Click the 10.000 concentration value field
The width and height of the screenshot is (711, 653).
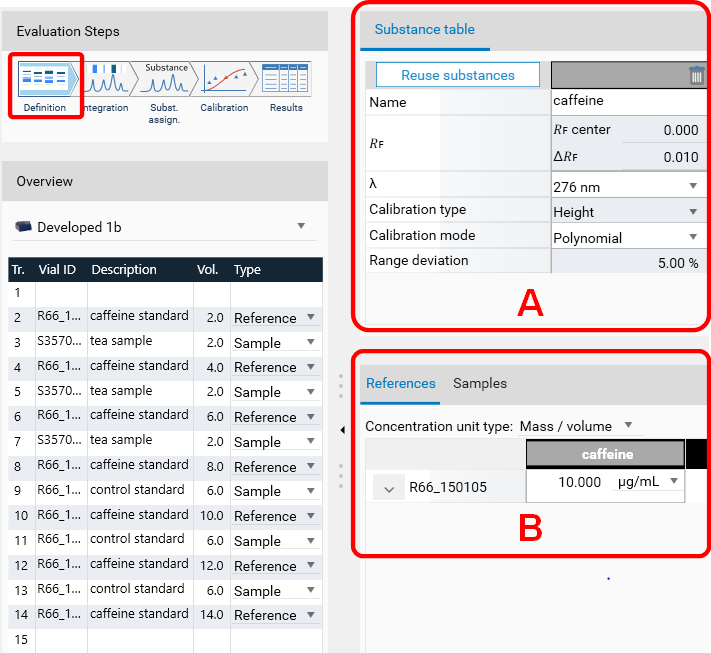pos(568,482)
